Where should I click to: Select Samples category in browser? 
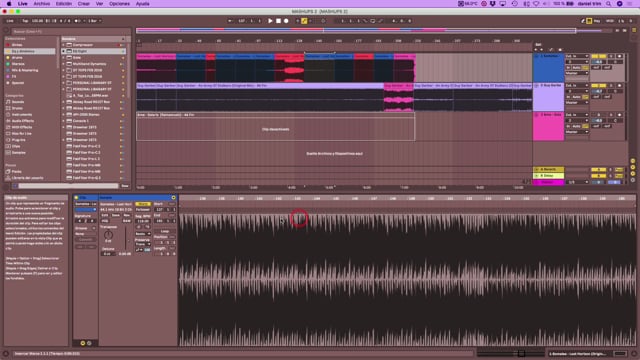(19, 153)
